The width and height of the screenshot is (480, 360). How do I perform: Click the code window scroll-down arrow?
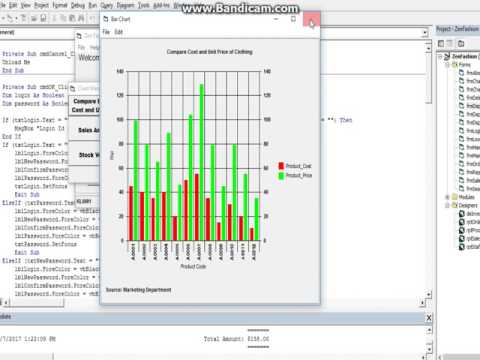coord(429,295)
